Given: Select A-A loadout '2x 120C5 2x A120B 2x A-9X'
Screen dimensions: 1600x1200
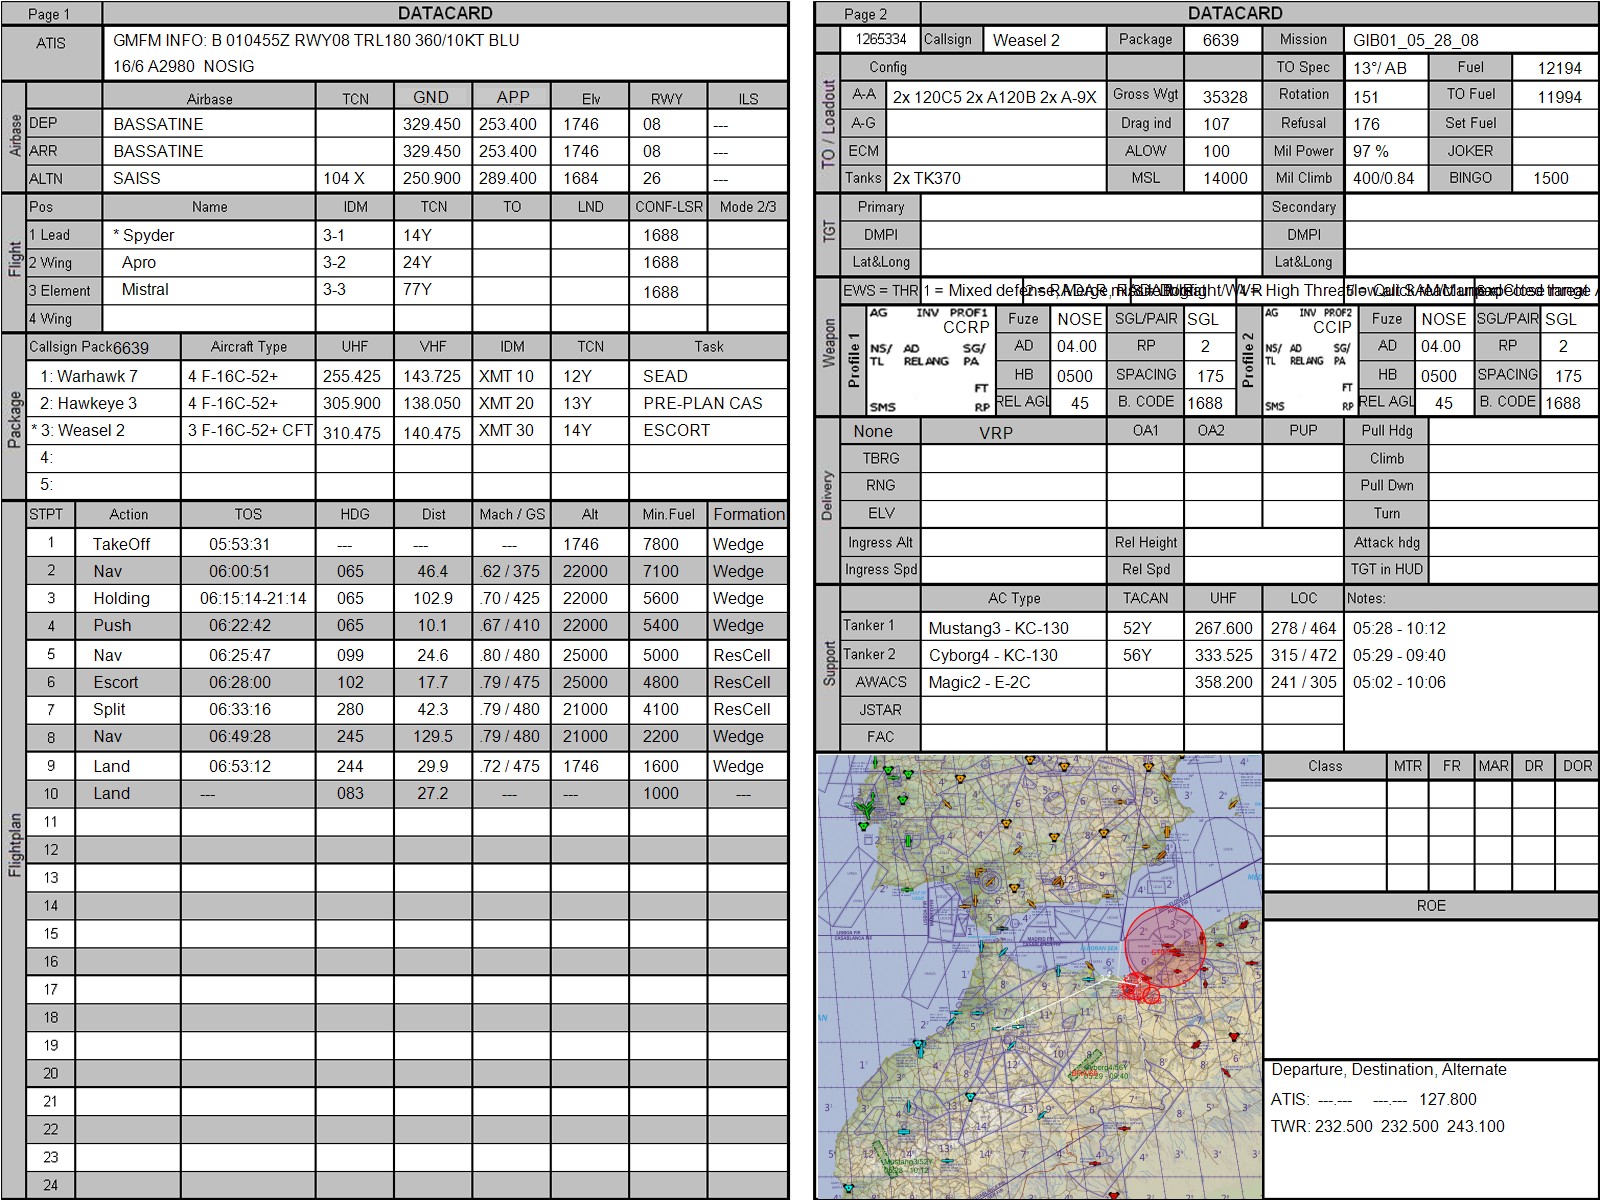Looking at the screenshot, I should tap(995, 97).
